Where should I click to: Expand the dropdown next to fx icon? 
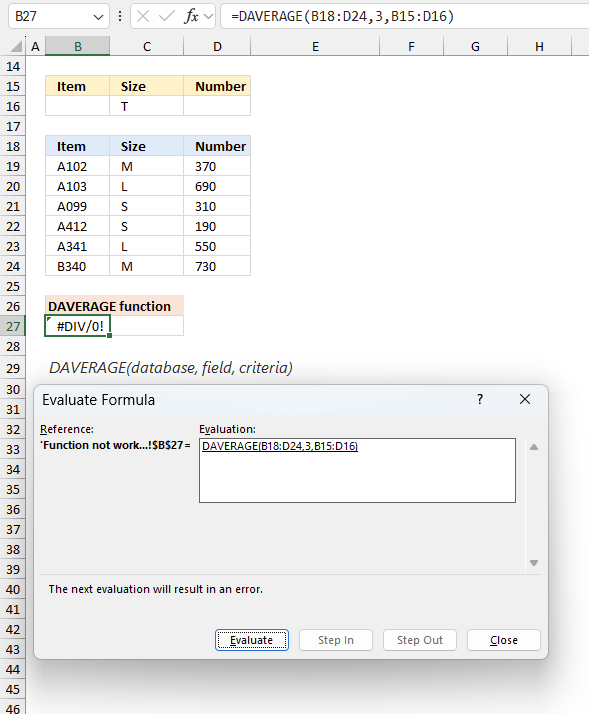coord(209,17)
